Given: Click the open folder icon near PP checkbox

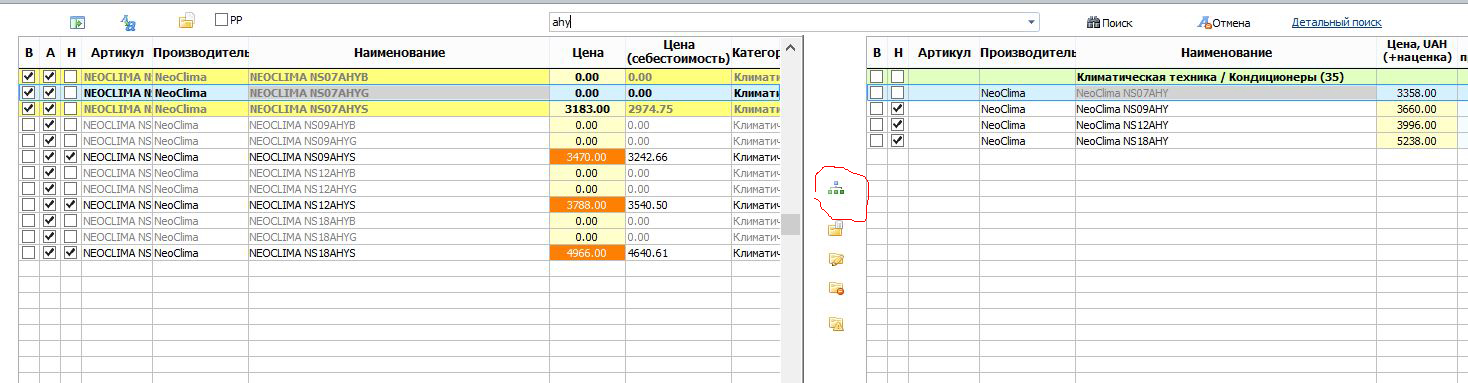Looking at the screenshot, I should coord(186,21).
